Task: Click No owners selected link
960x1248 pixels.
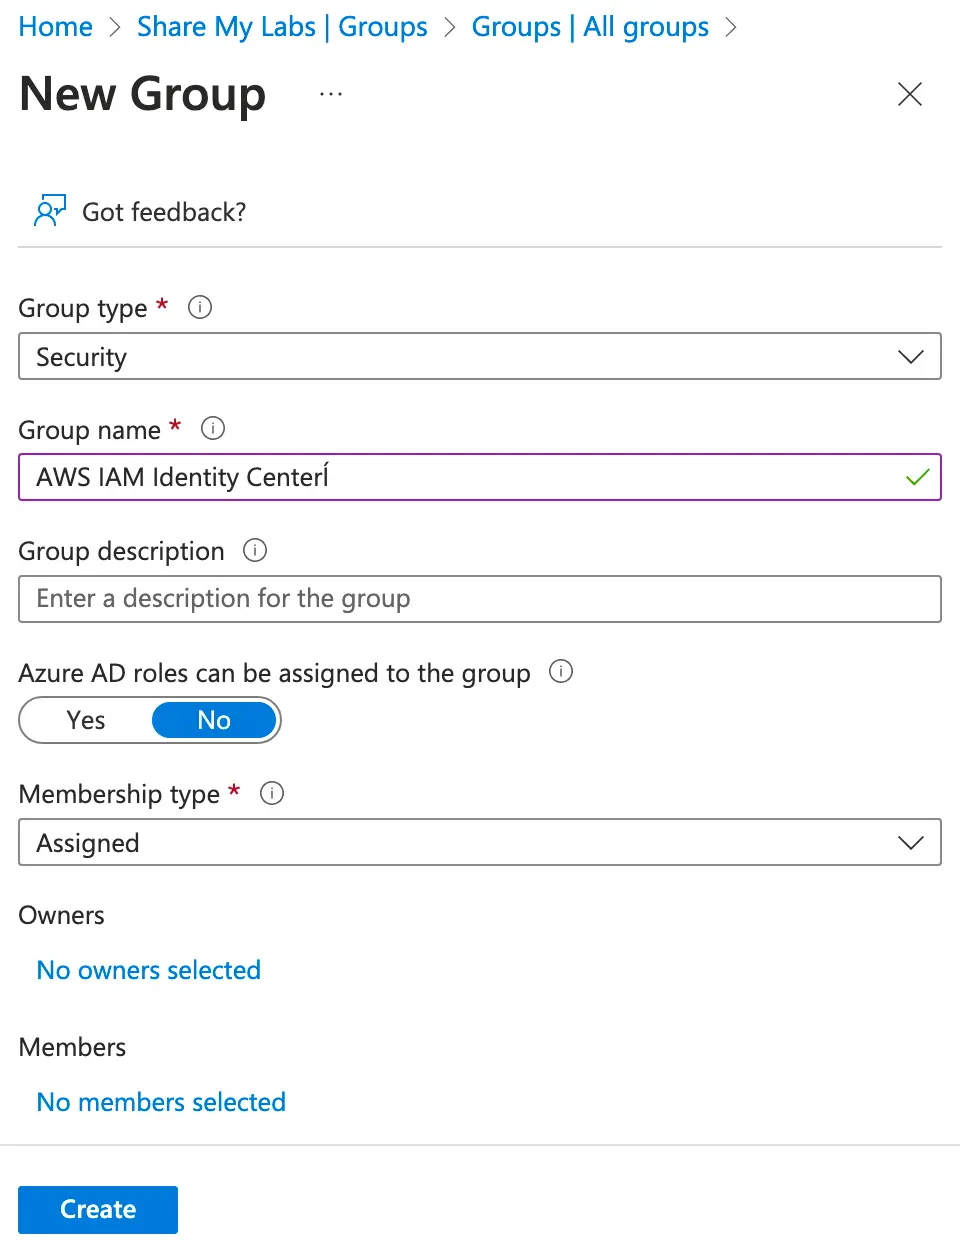Action: (149, 970)
